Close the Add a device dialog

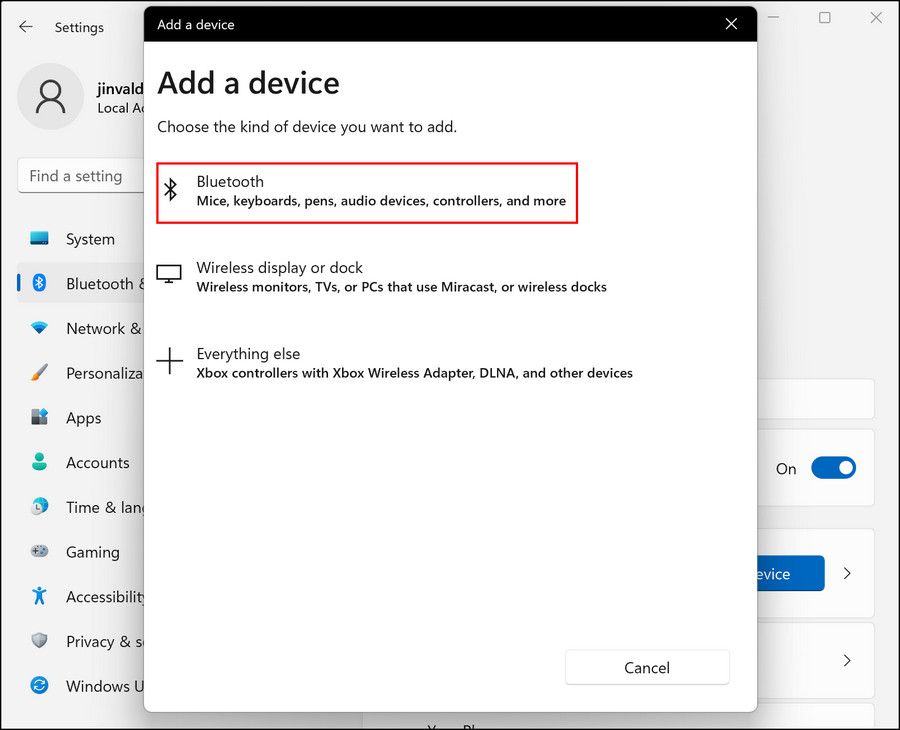tap(731, 24)
